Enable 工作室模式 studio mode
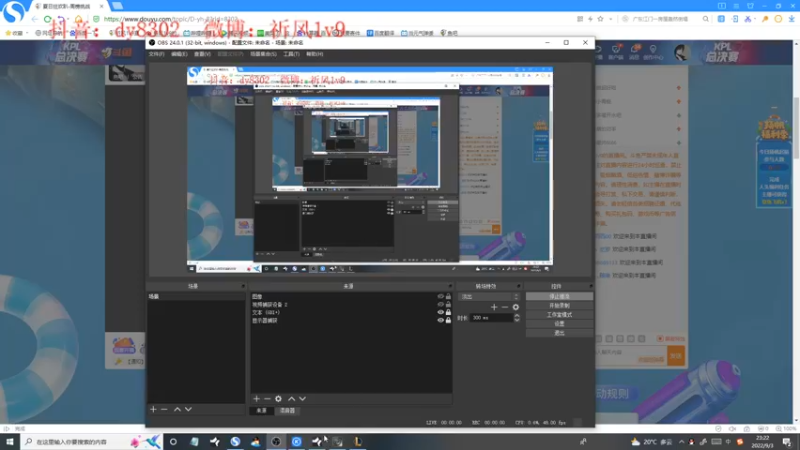The height and width of the screenshot is (450, 800). pyautogui.click(x=559, y=315)
